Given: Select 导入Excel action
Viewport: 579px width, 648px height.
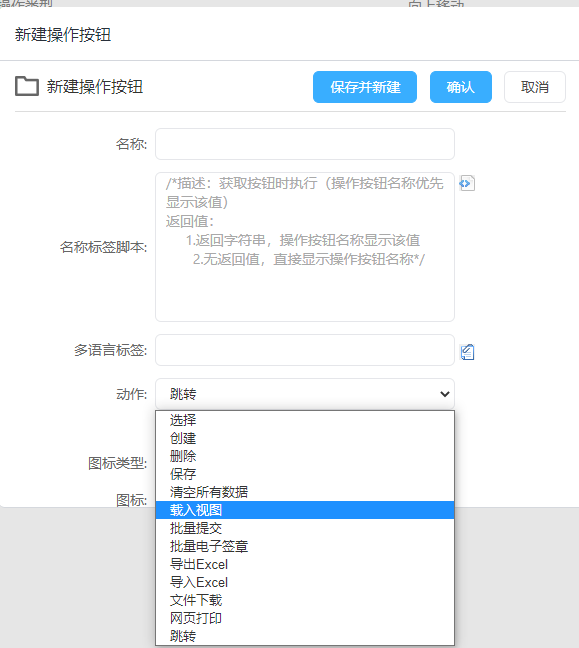Looking at the screenshot, I should (305, 582).
